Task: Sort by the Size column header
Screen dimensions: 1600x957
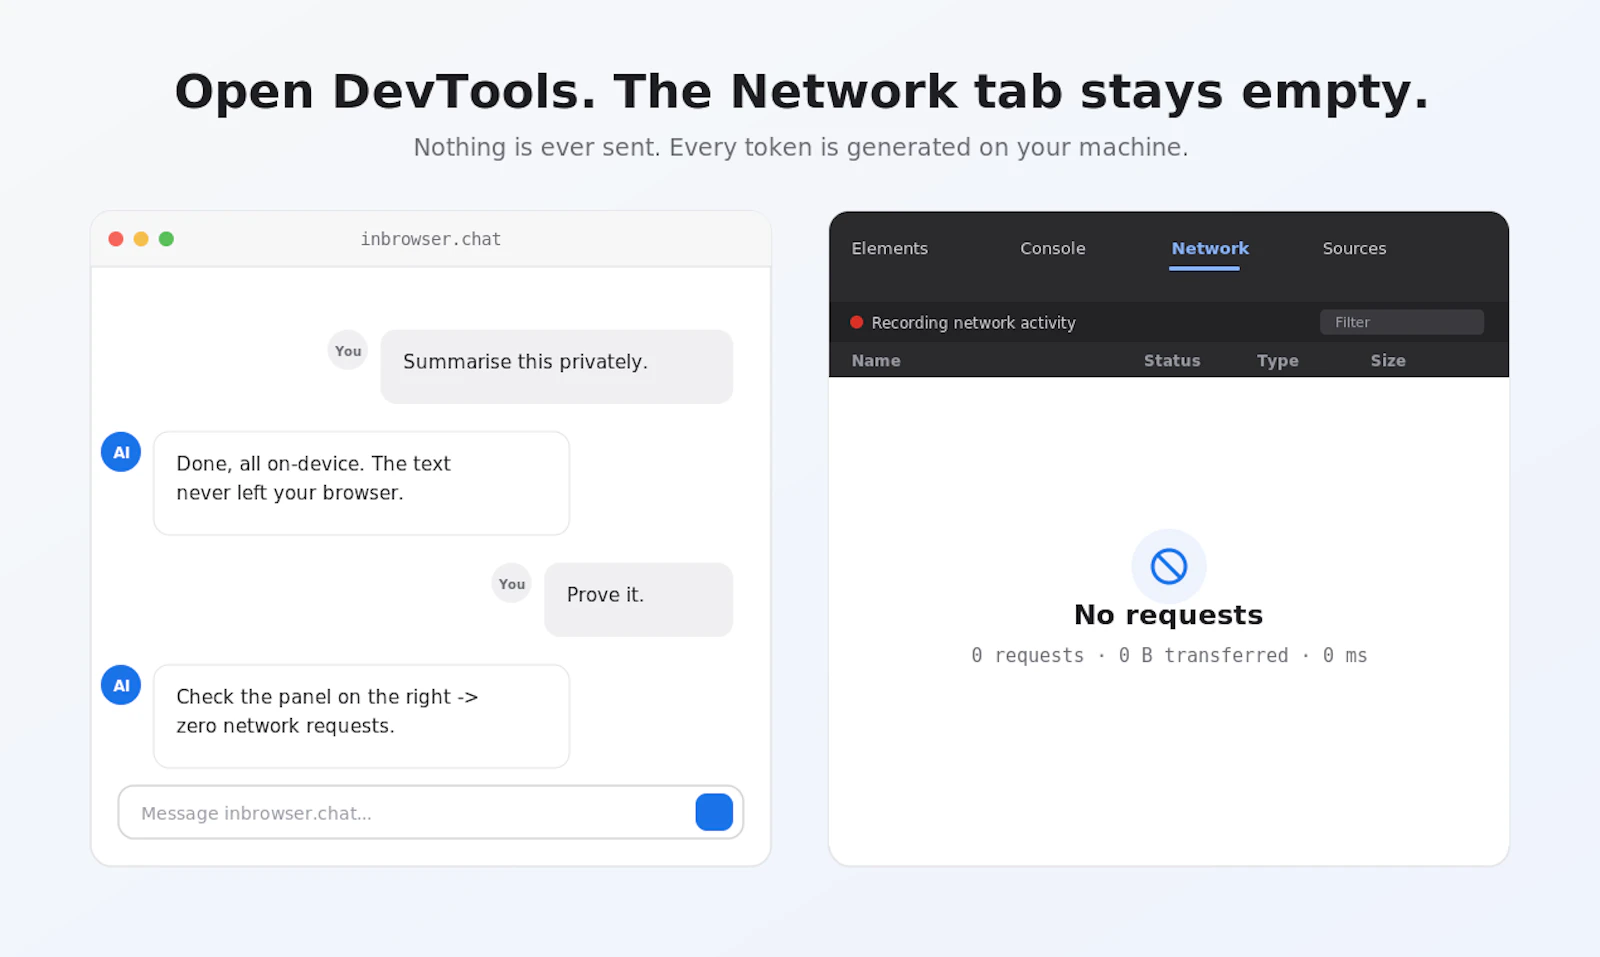Action: point(1388,360)
